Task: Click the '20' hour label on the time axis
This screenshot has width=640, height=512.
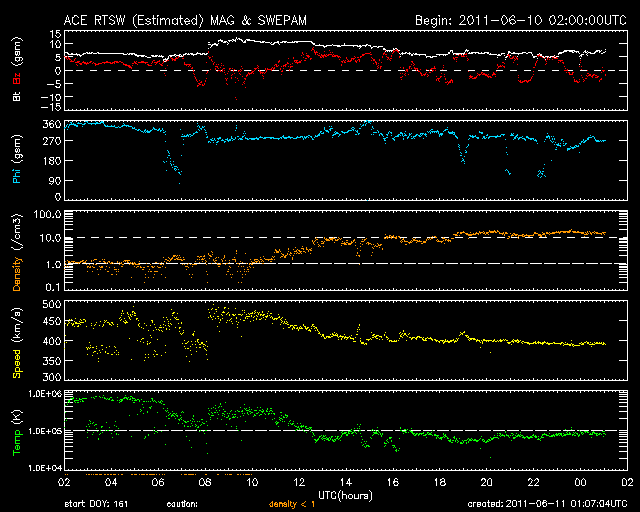Action: pyautogui.click(x=487, y=483)
